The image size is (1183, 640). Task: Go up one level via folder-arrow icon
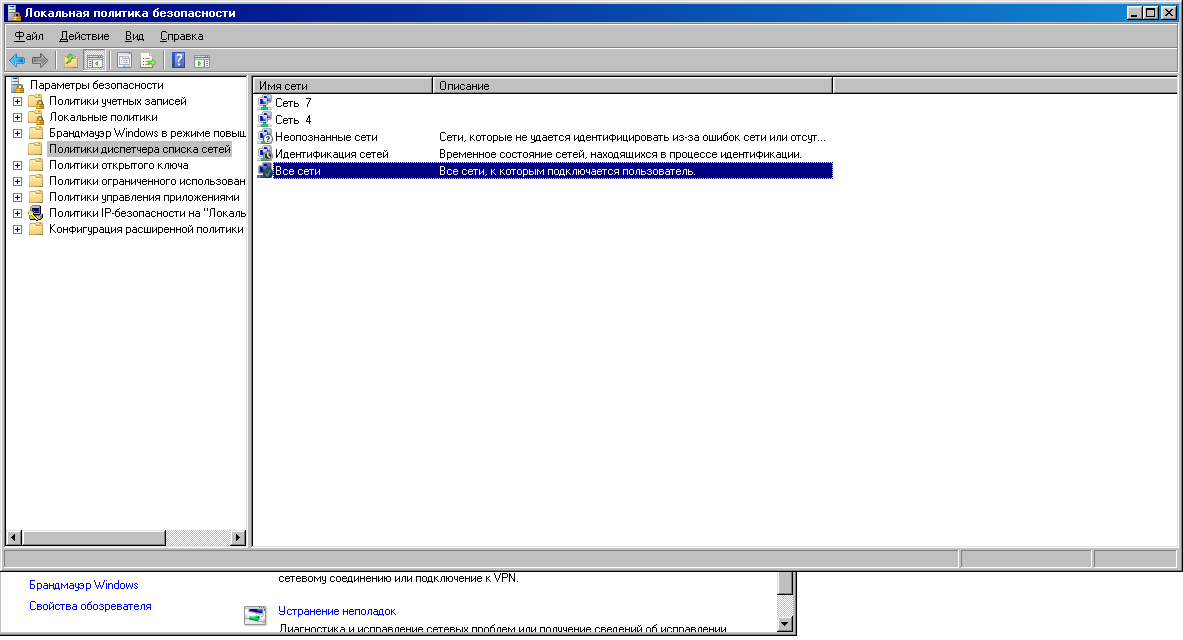[x=71, y=60]
